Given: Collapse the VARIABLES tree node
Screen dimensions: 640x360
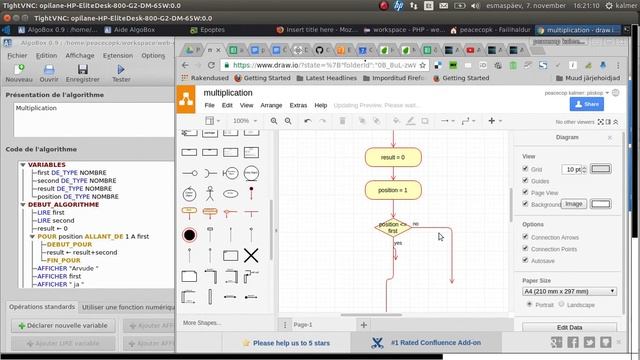Looking at the screenshot, I should tap(23, 164).
